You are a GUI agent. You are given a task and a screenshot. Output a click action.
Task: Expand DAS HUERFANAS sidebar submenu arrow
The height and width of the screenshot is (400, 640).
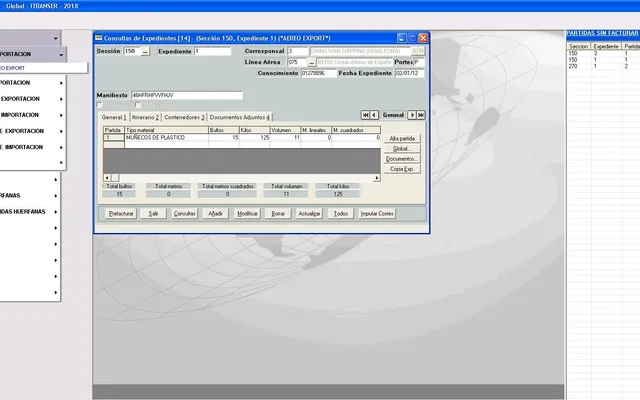56,212
